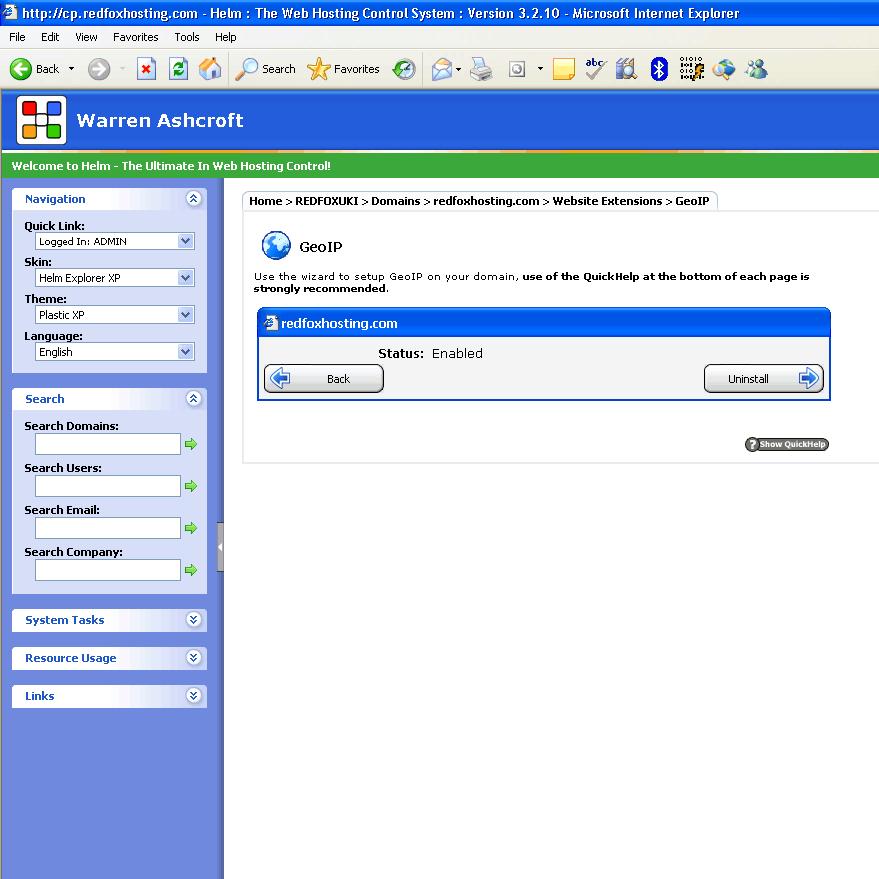Viewport: 879px width, 879px height.
Task: Go to REDFOXUKI in the breadcrumb
Action: pyautogui.click(x=327, y=201)
